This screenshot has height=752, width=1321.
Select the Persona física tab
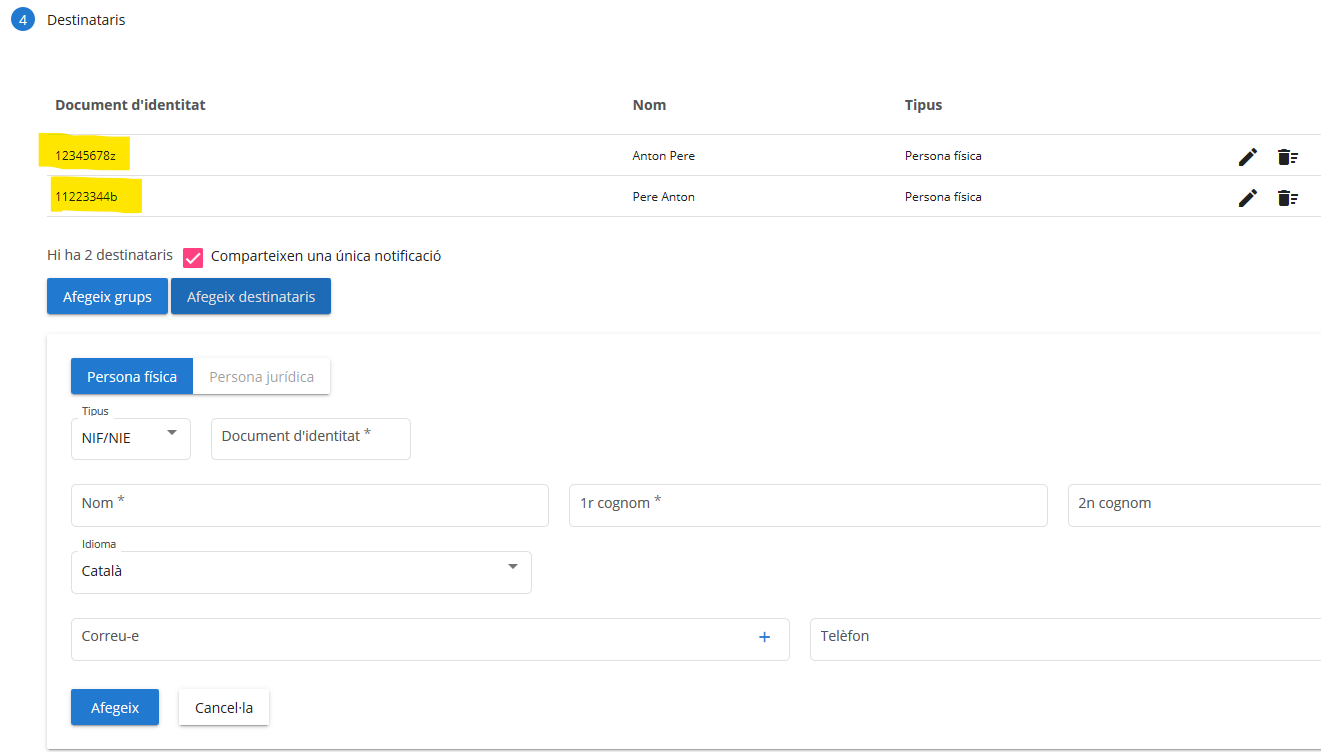[x=132, y=377]
